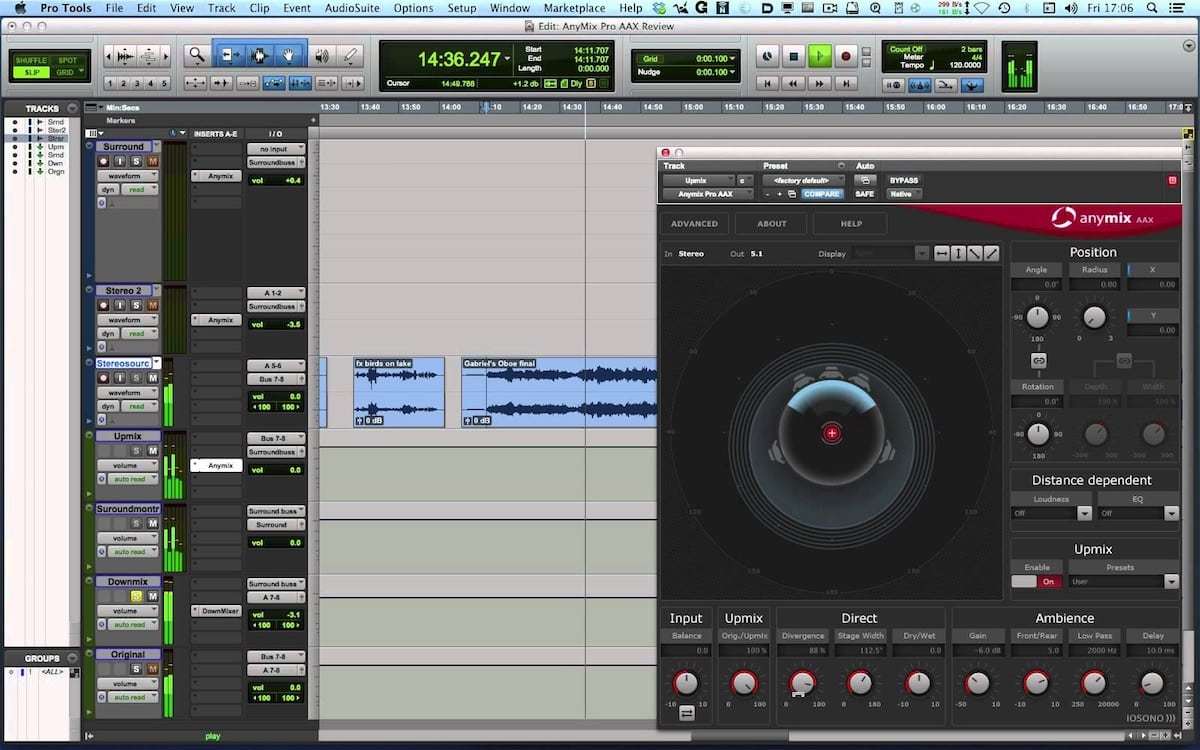Screen dimensions: 1200x750
Task: Open the Window menu
Action: [510, 8]
